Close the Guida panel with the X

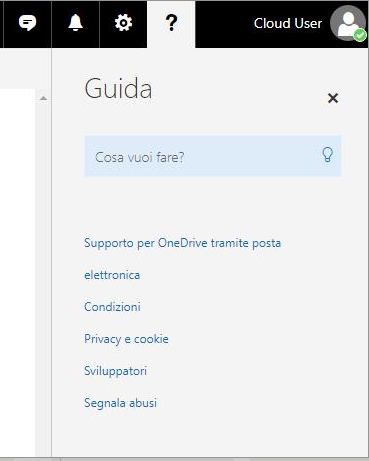point(333,98)
